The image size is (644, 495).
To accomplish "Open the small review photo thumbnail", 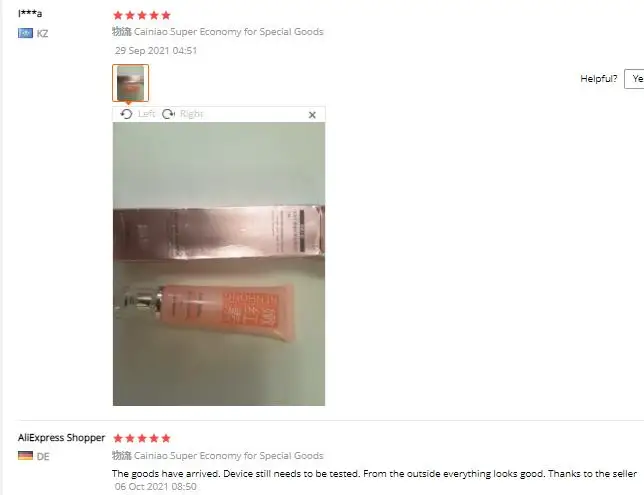I will click(131, 83).
